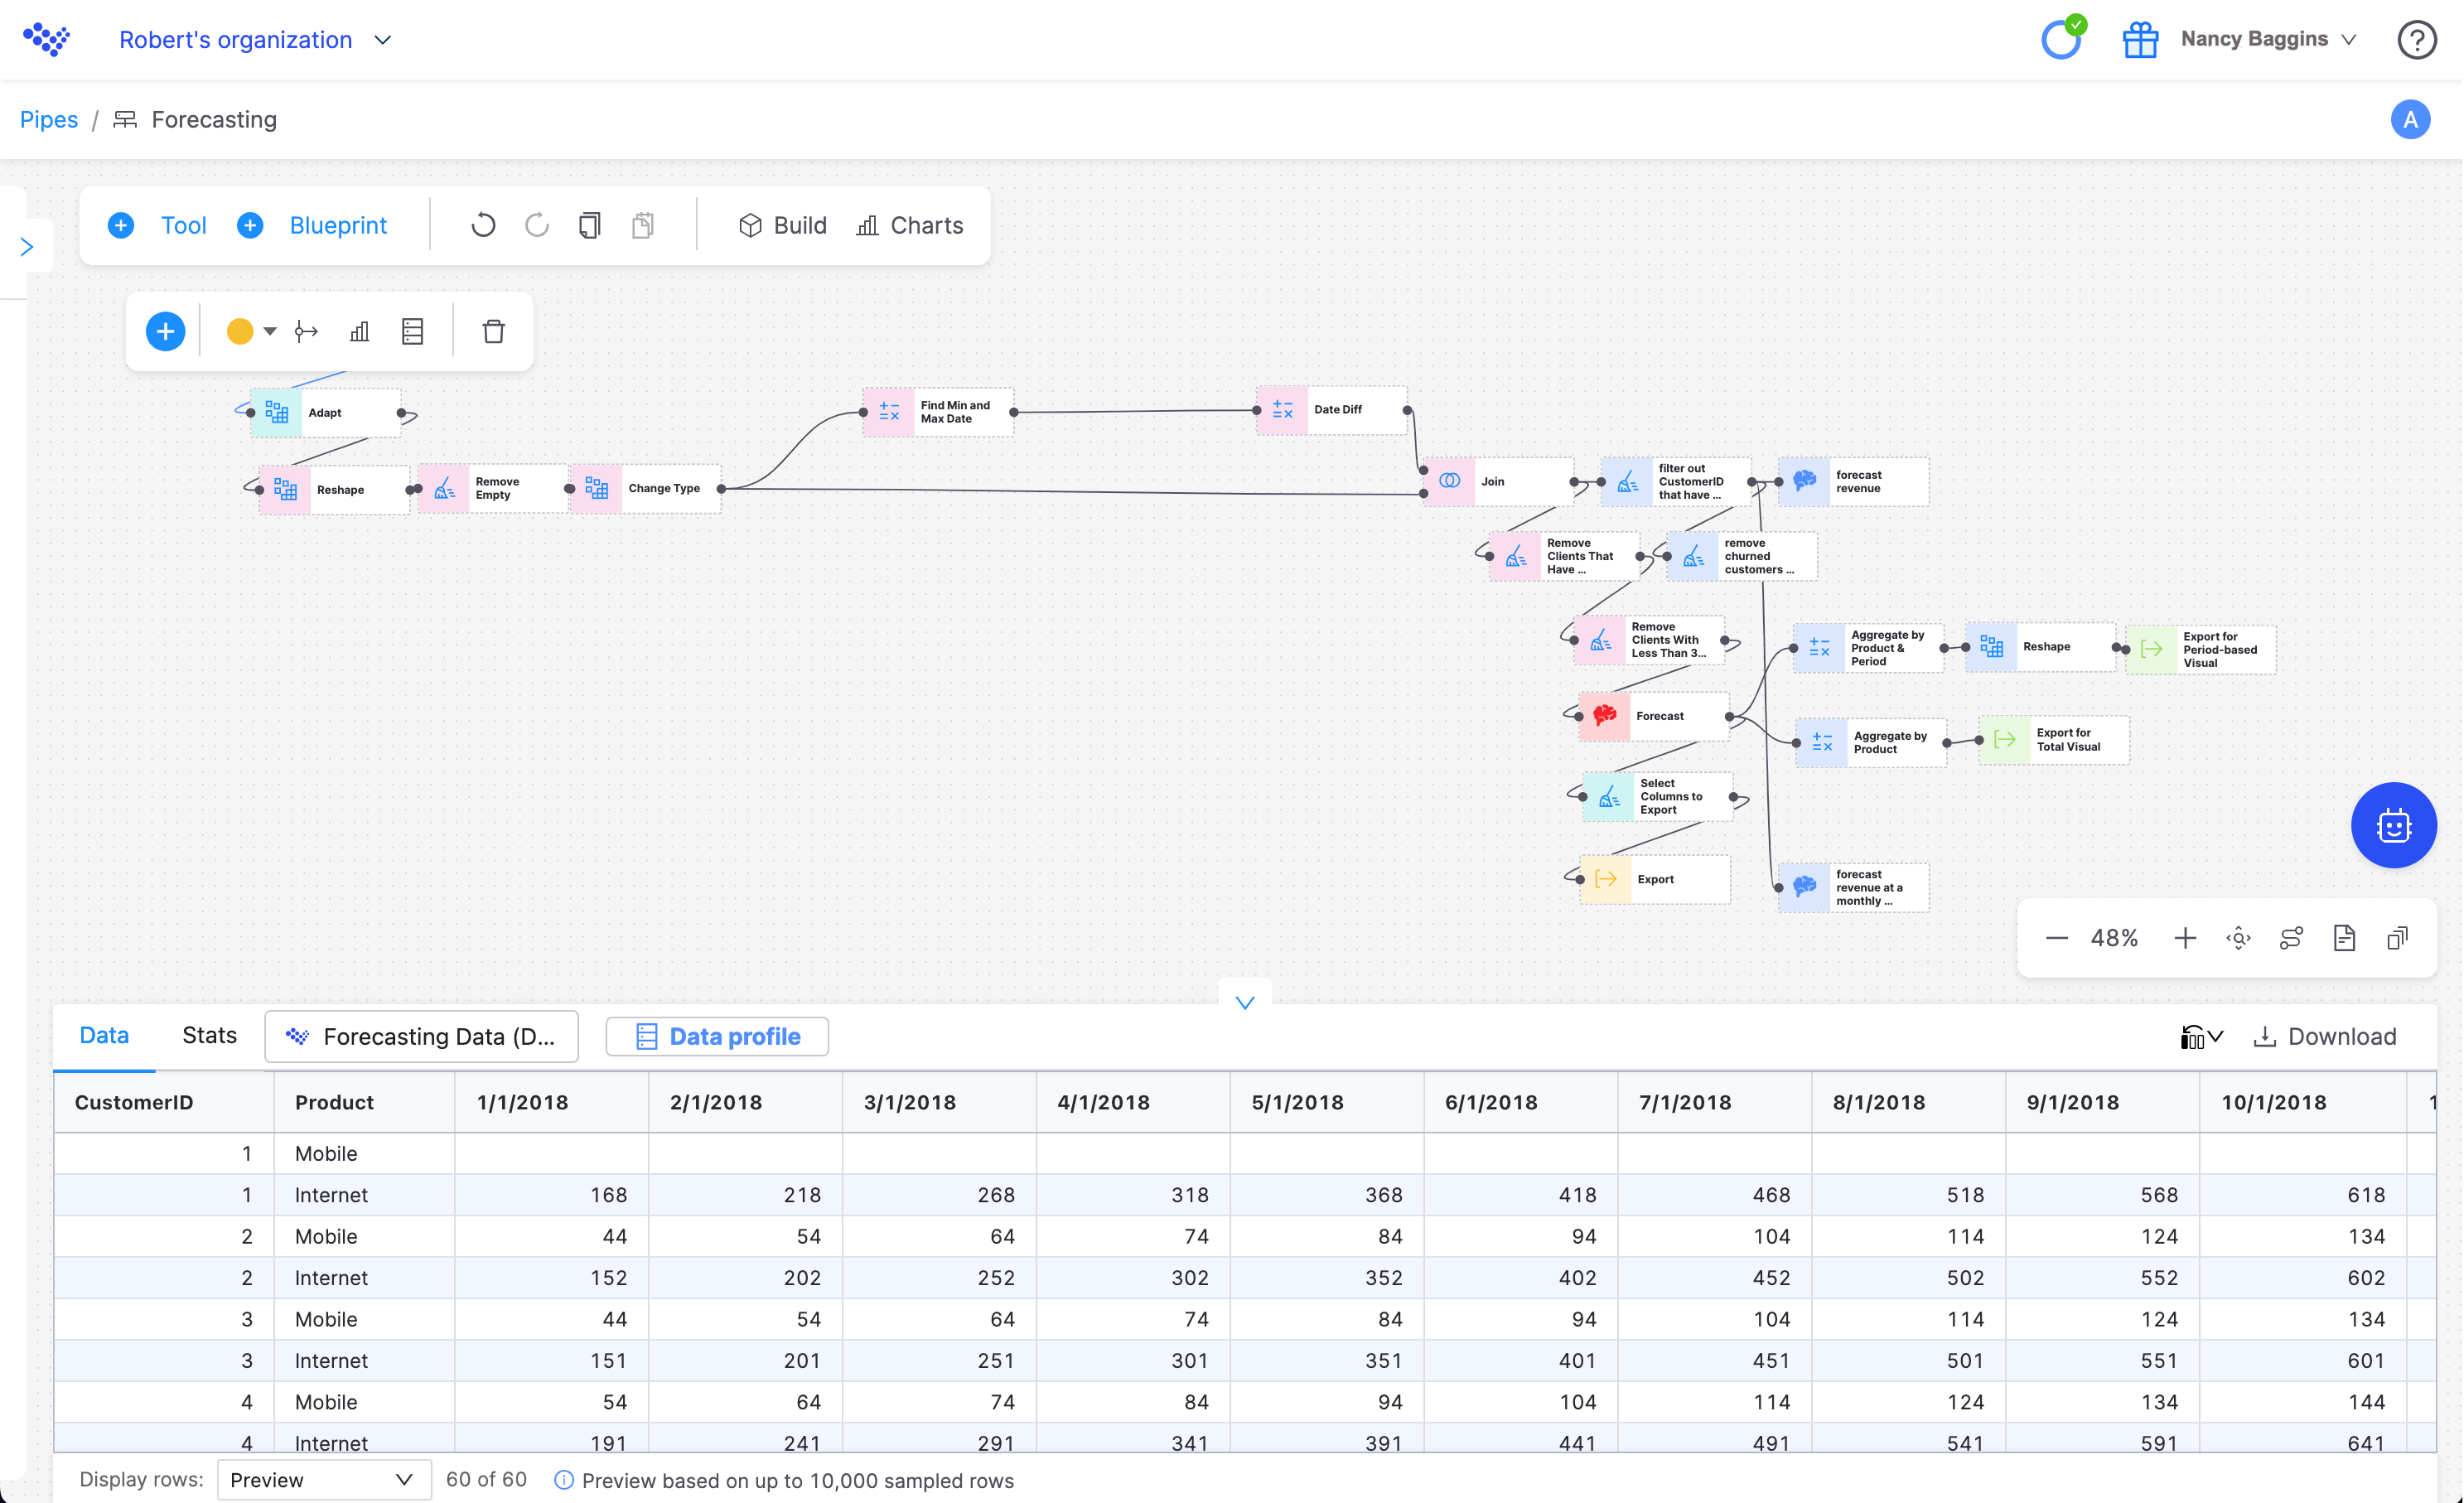Image resolution: width=2464 pixels, height=1503 pixels.
Task: Expand the left sidebar arrow
Action: click(27, 247)
